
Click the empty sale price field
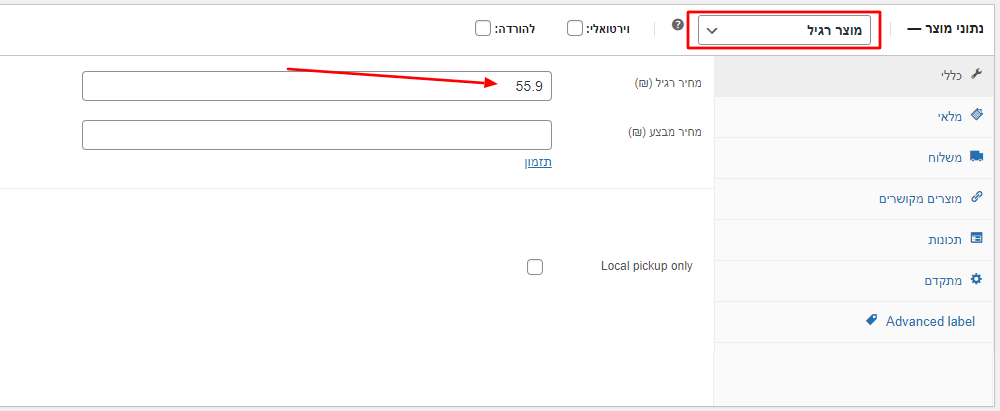316,134
